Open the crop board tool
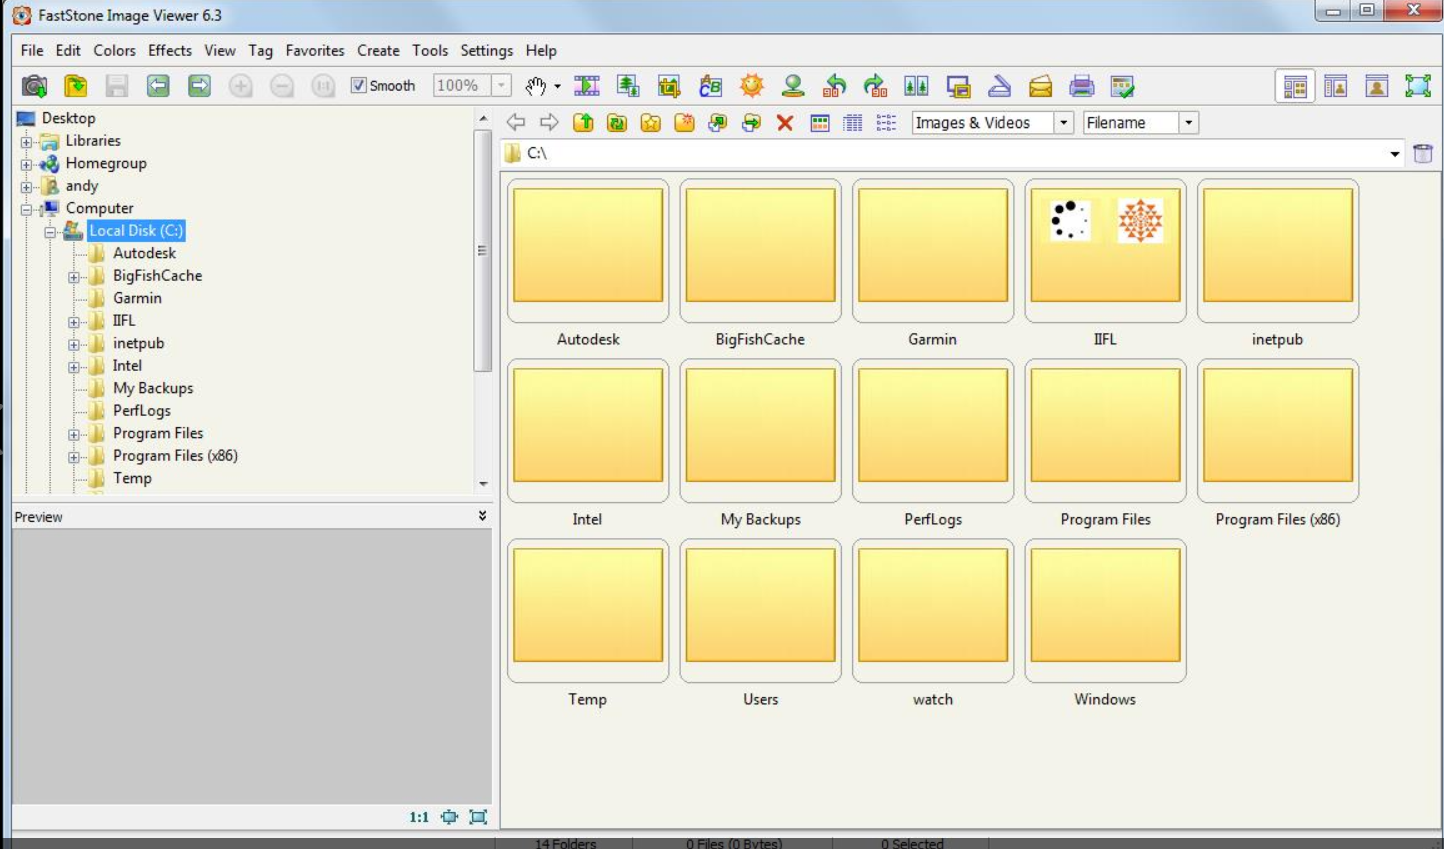The image size is (1444, 849). [x=669, y=86]
